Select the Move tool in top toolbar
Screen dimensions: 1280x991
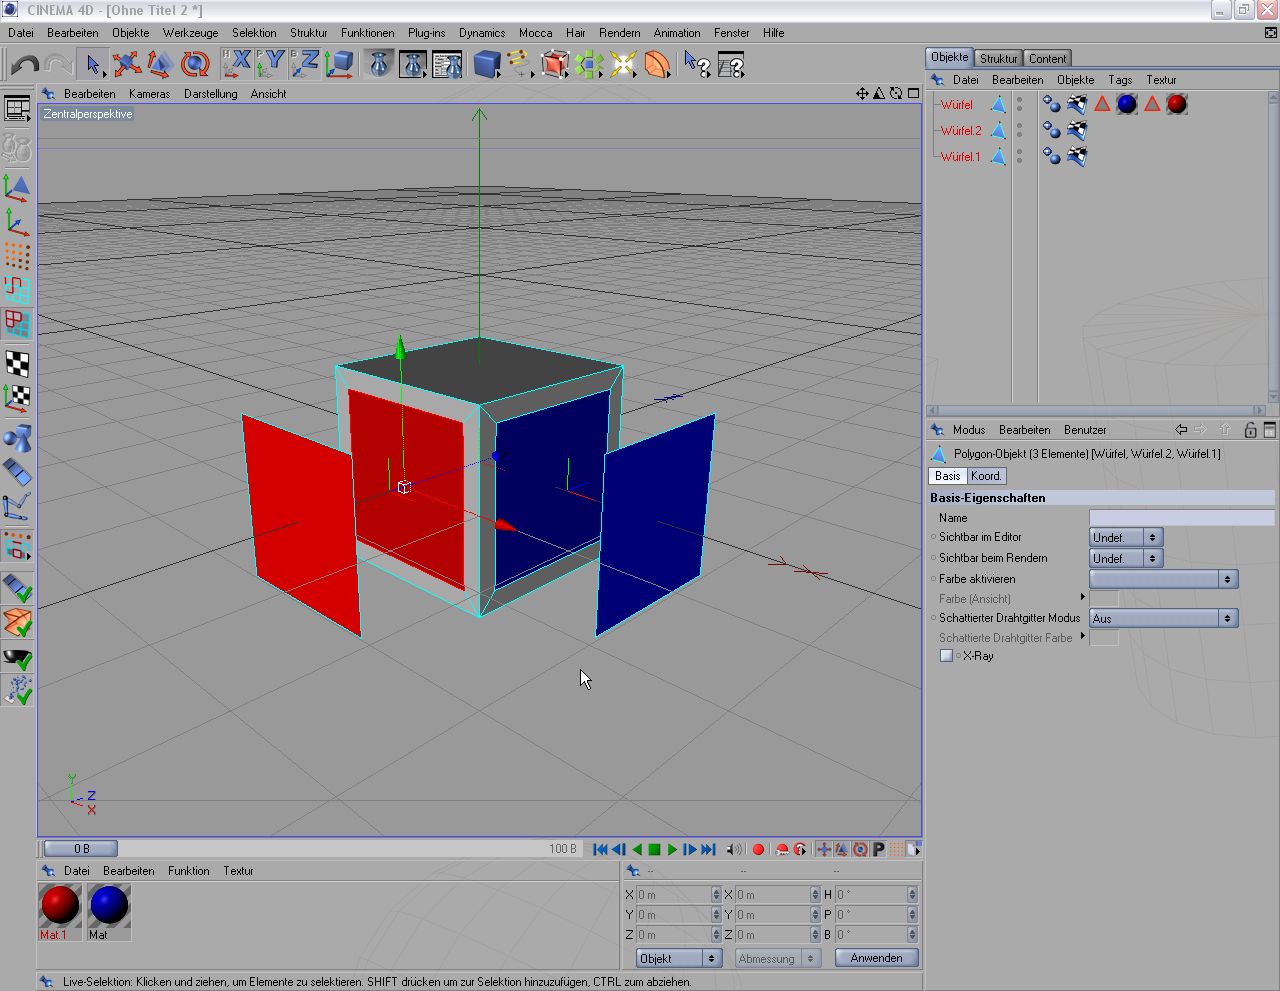tap(126, 65)
